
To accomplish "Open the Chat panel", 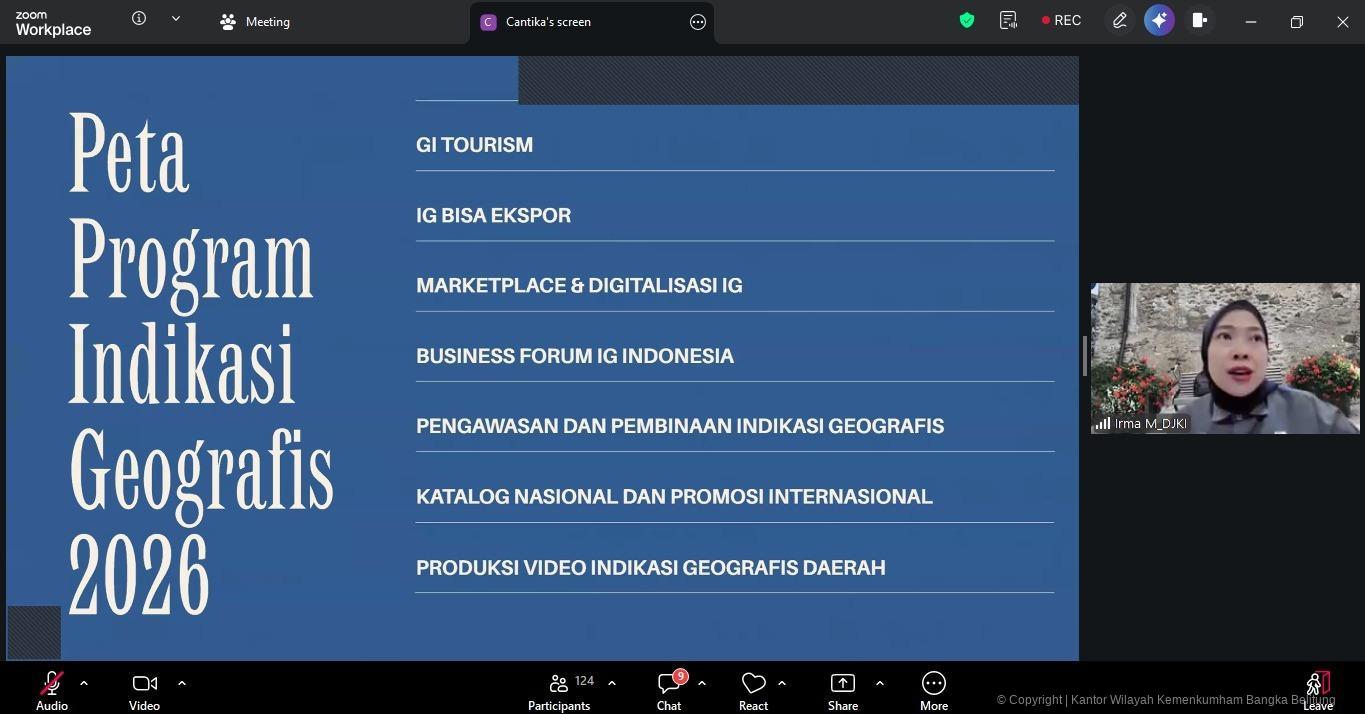I will coord(669,690).
